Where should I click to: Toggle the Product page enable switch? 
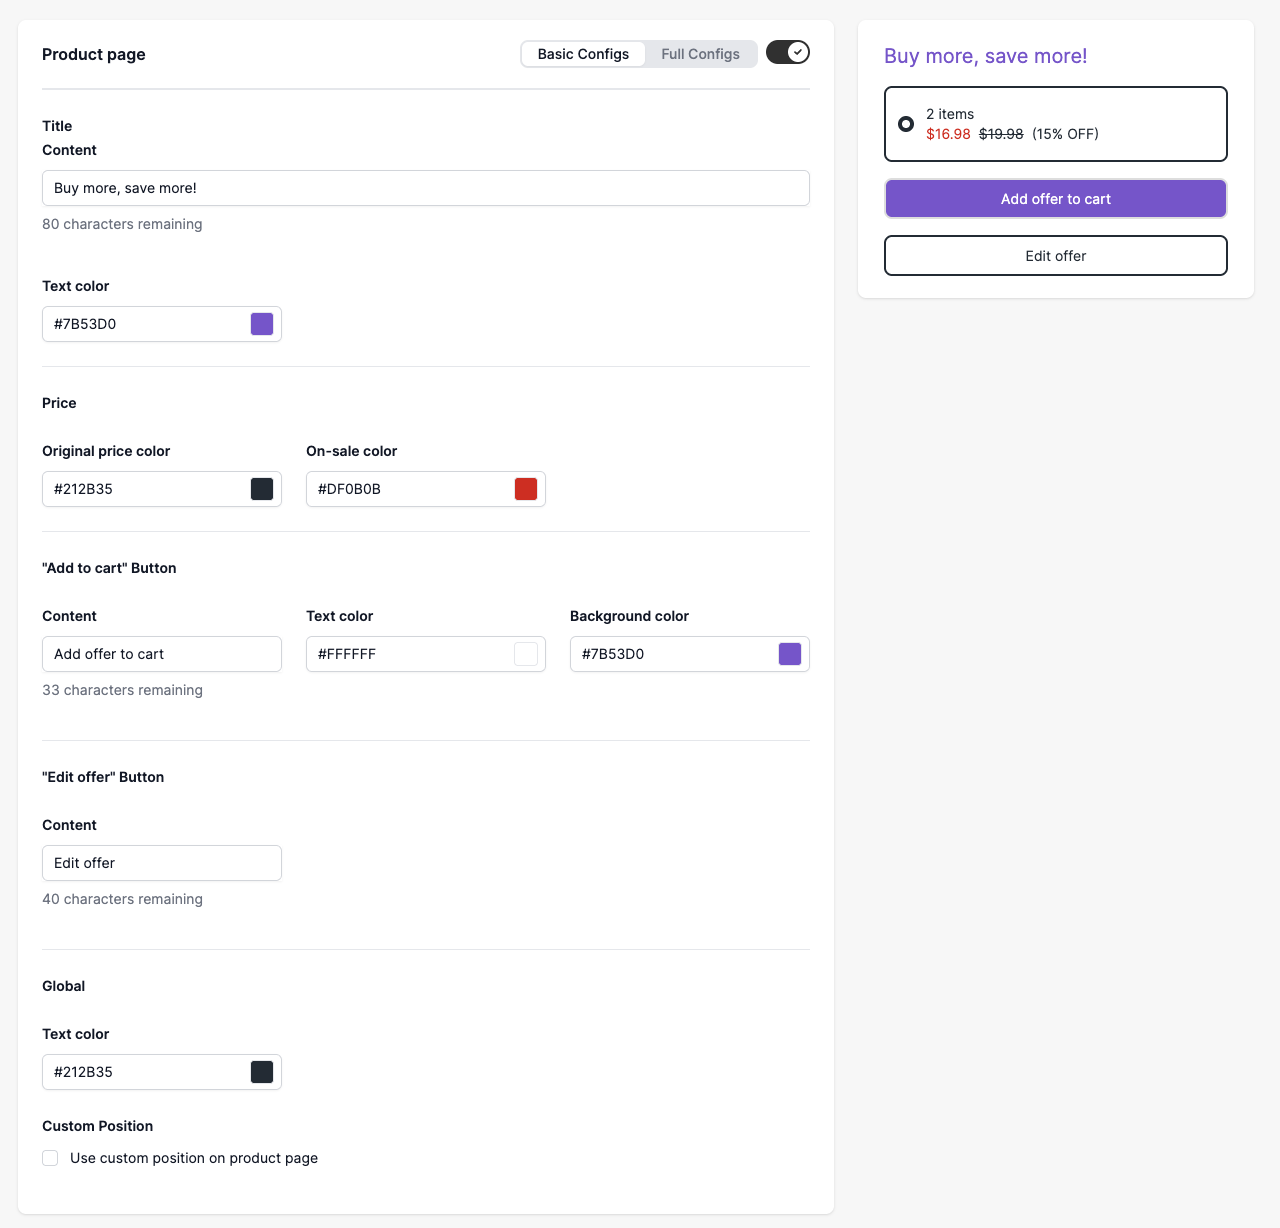[x=788, y=52]
